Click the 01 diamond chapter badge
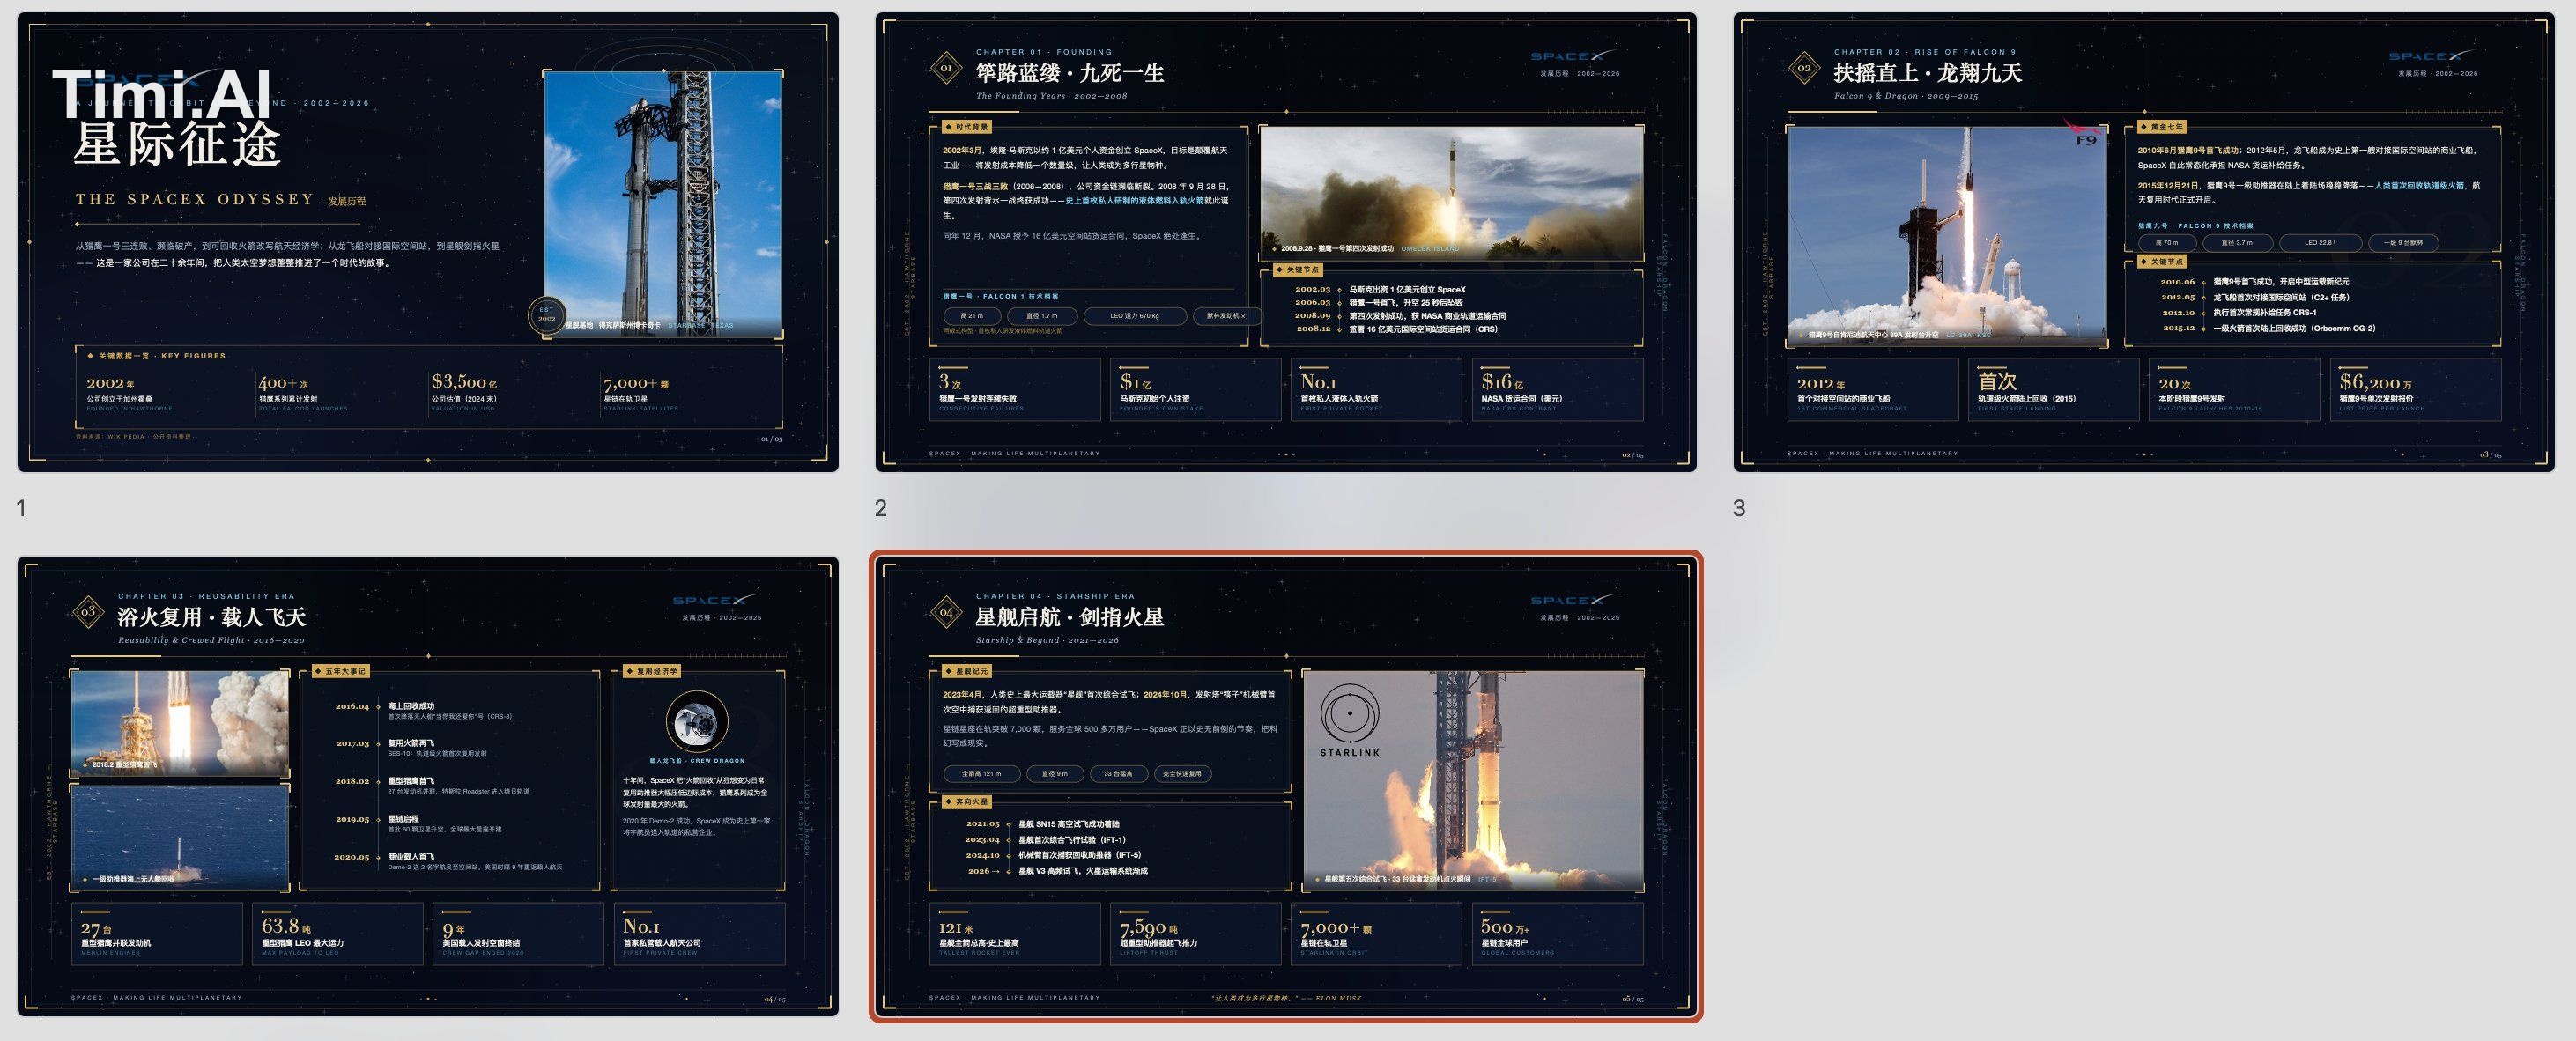The image size is (2576, 1041). tap(946, 68)
